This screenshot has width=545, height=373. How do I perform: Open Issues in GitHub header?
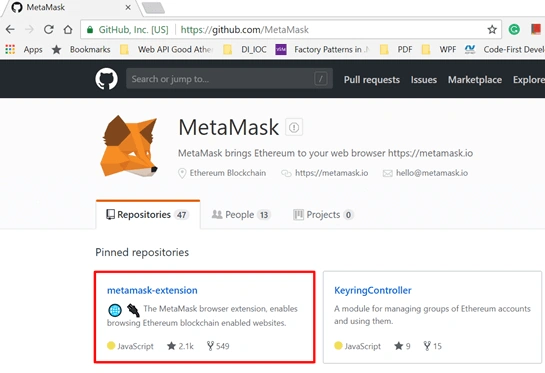coord(423,80)
